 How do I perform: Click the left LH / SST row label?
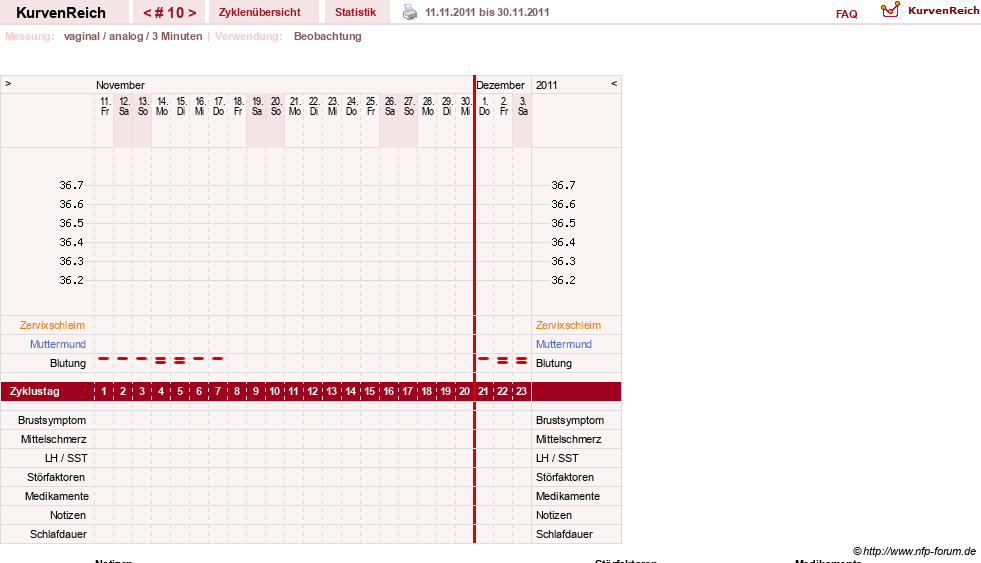[66, 459]
